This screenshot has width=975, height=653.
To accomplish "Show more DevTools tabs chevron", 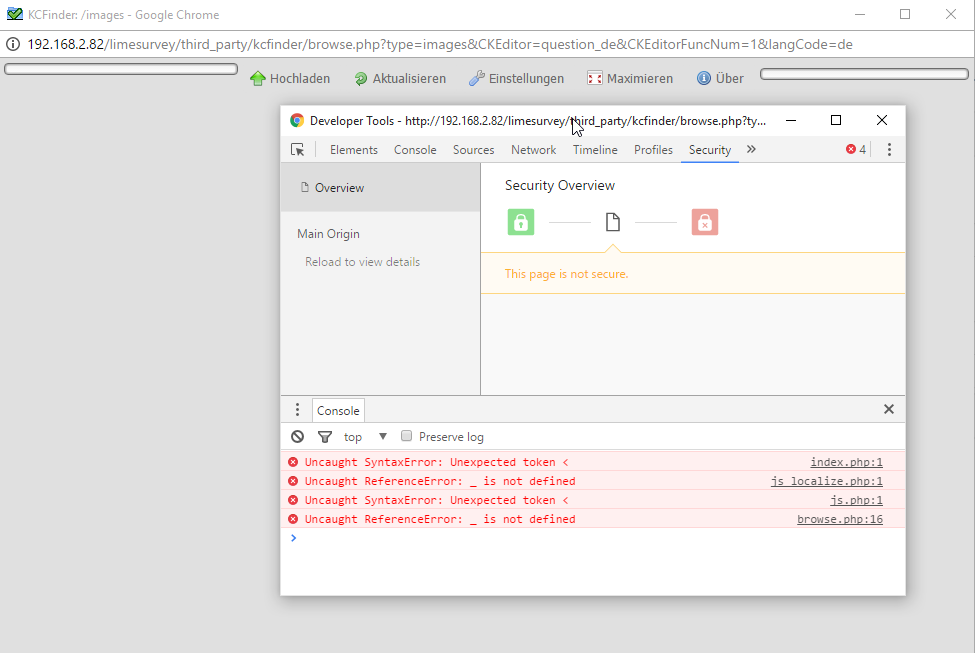I will (x=751, y=150).
